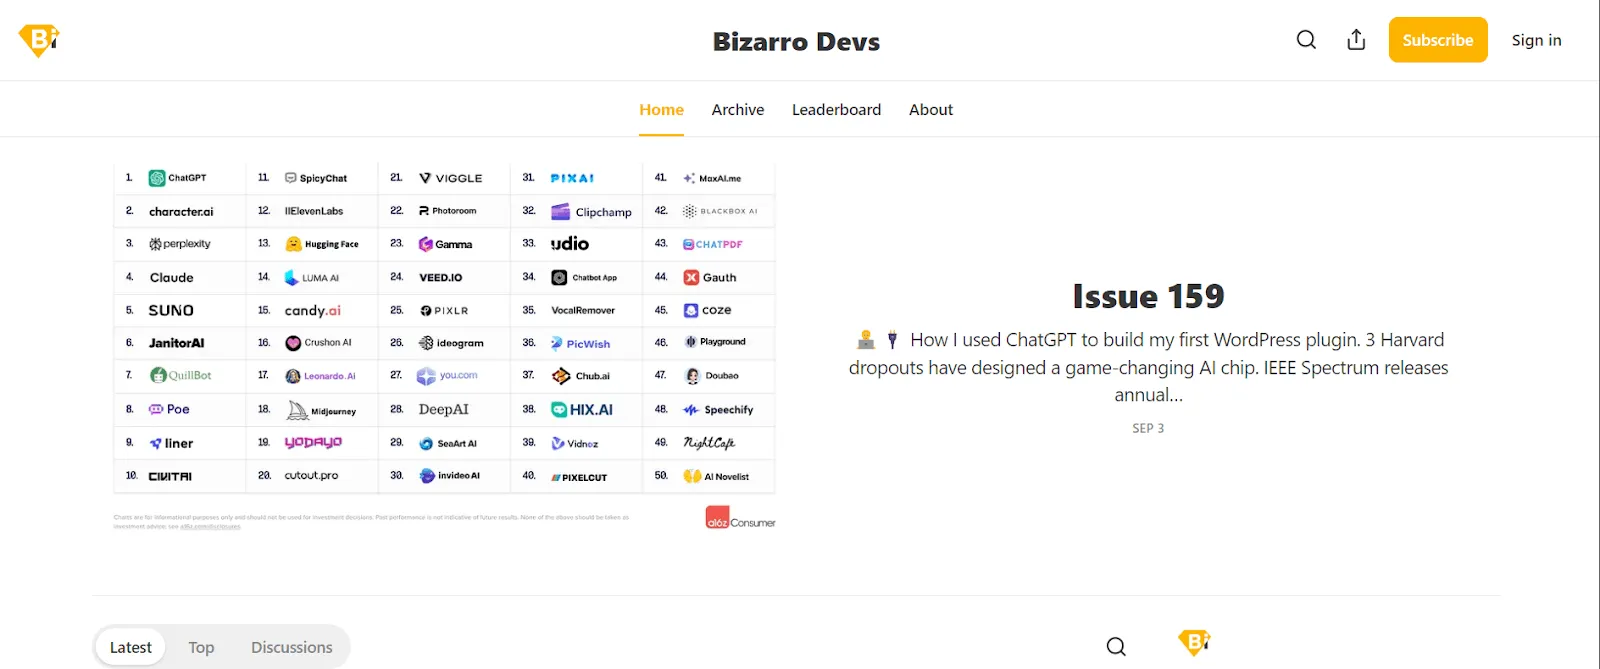Click the Sign in link
This screenshot has width=1600, height=669.
pyautogui.click(x=1536, y=40)
